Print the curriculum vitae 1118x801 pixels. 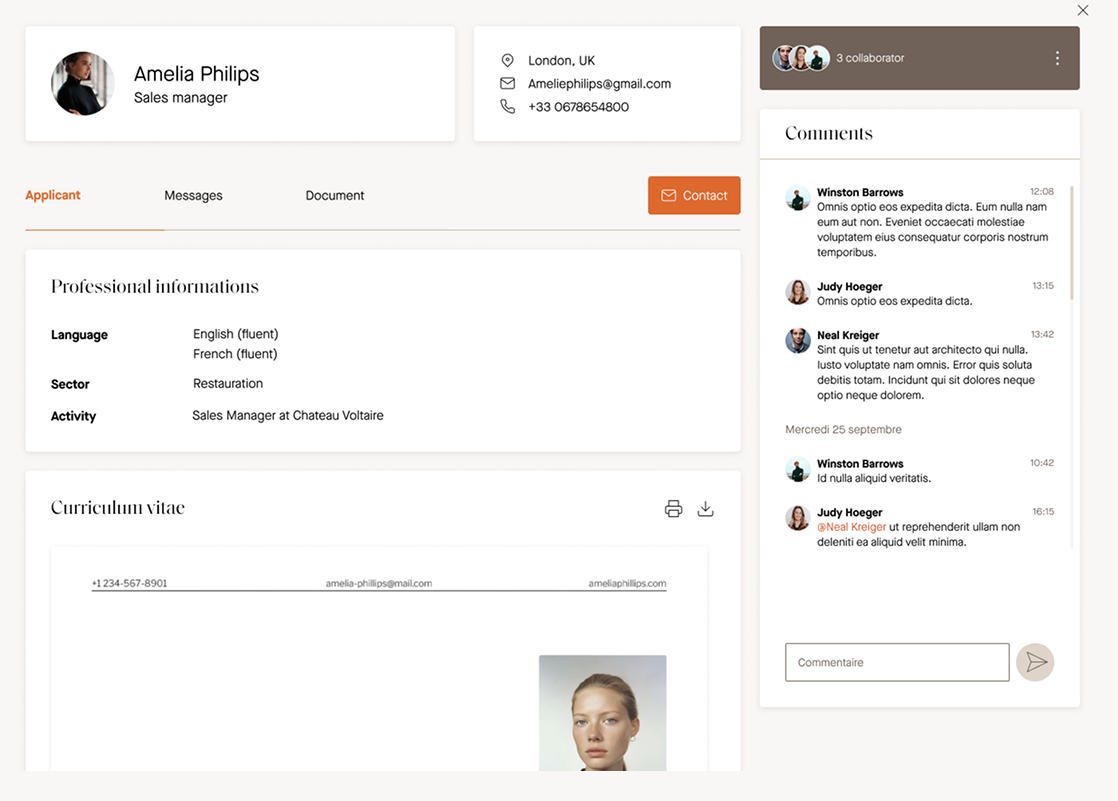pyautogui.click(x=673, y=509)
